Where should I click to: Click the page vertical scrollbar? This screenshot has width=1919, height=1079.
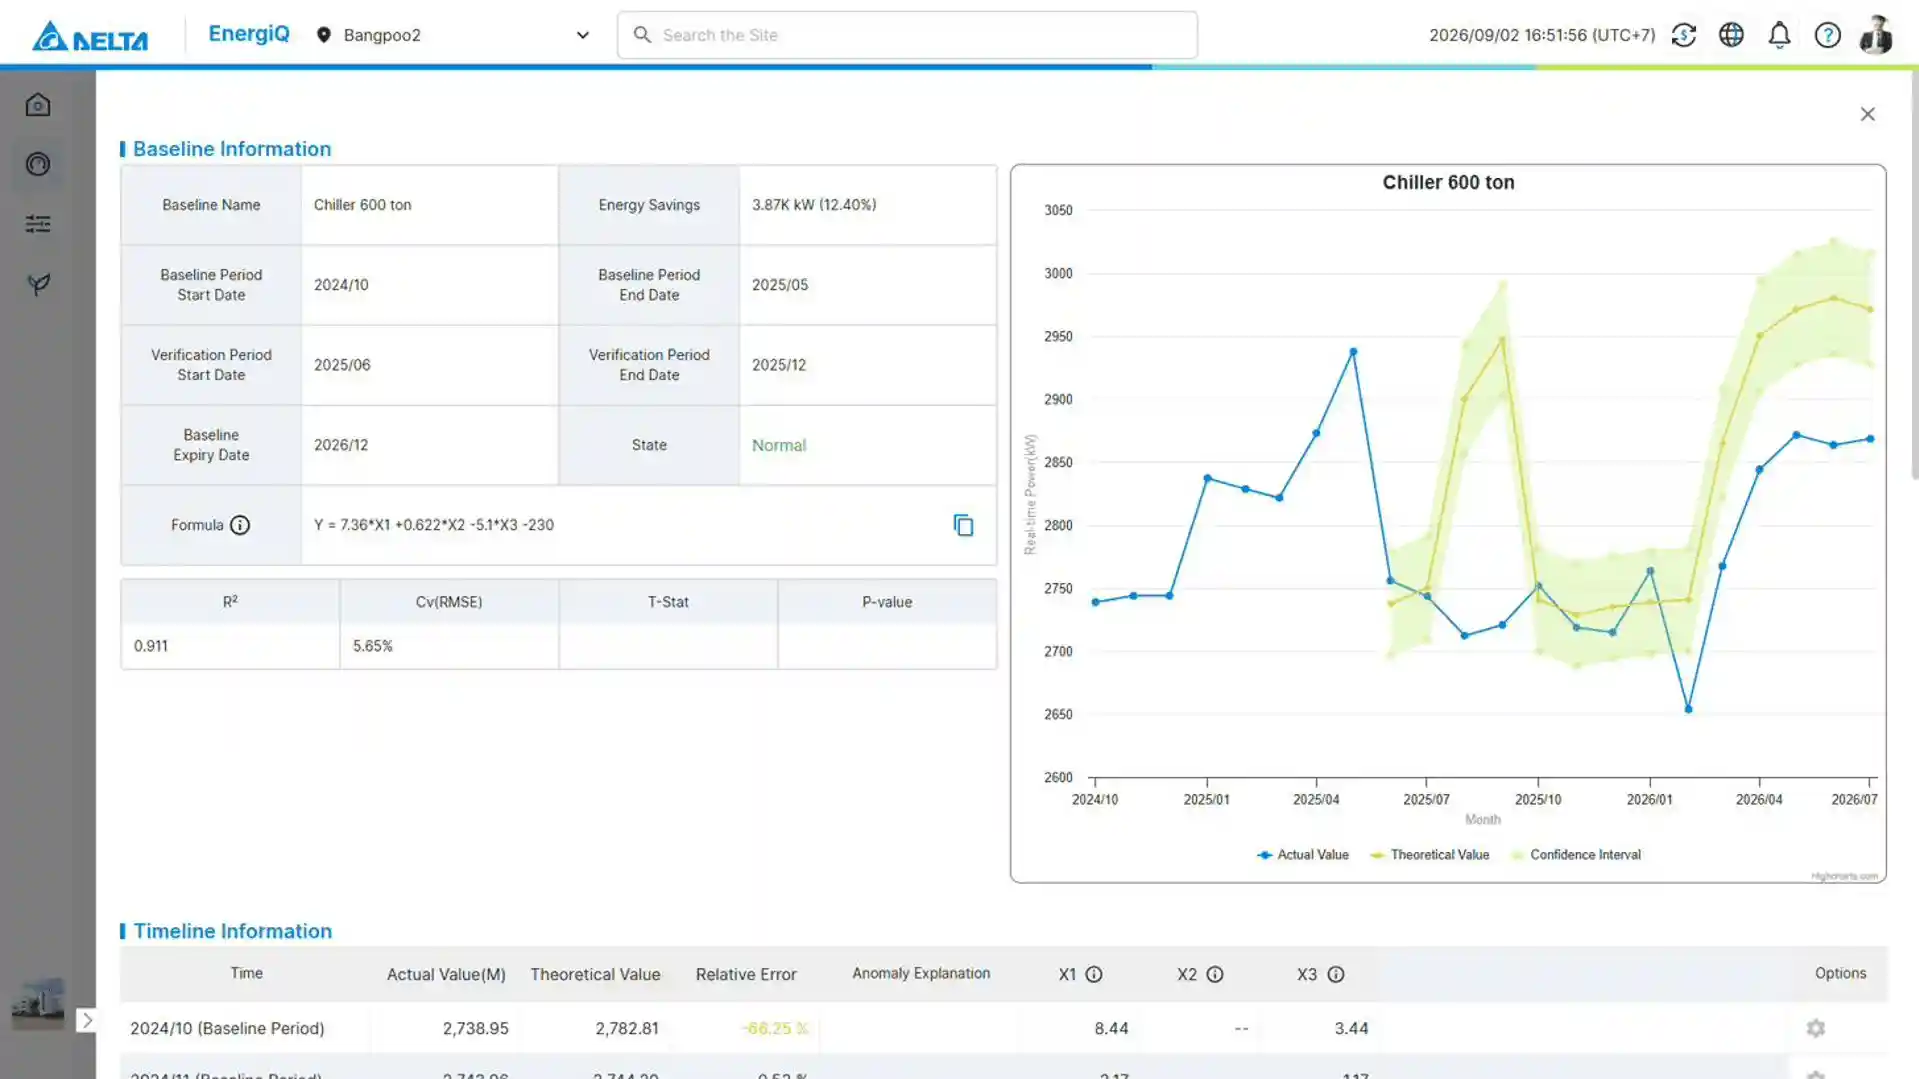(1913, 275)
